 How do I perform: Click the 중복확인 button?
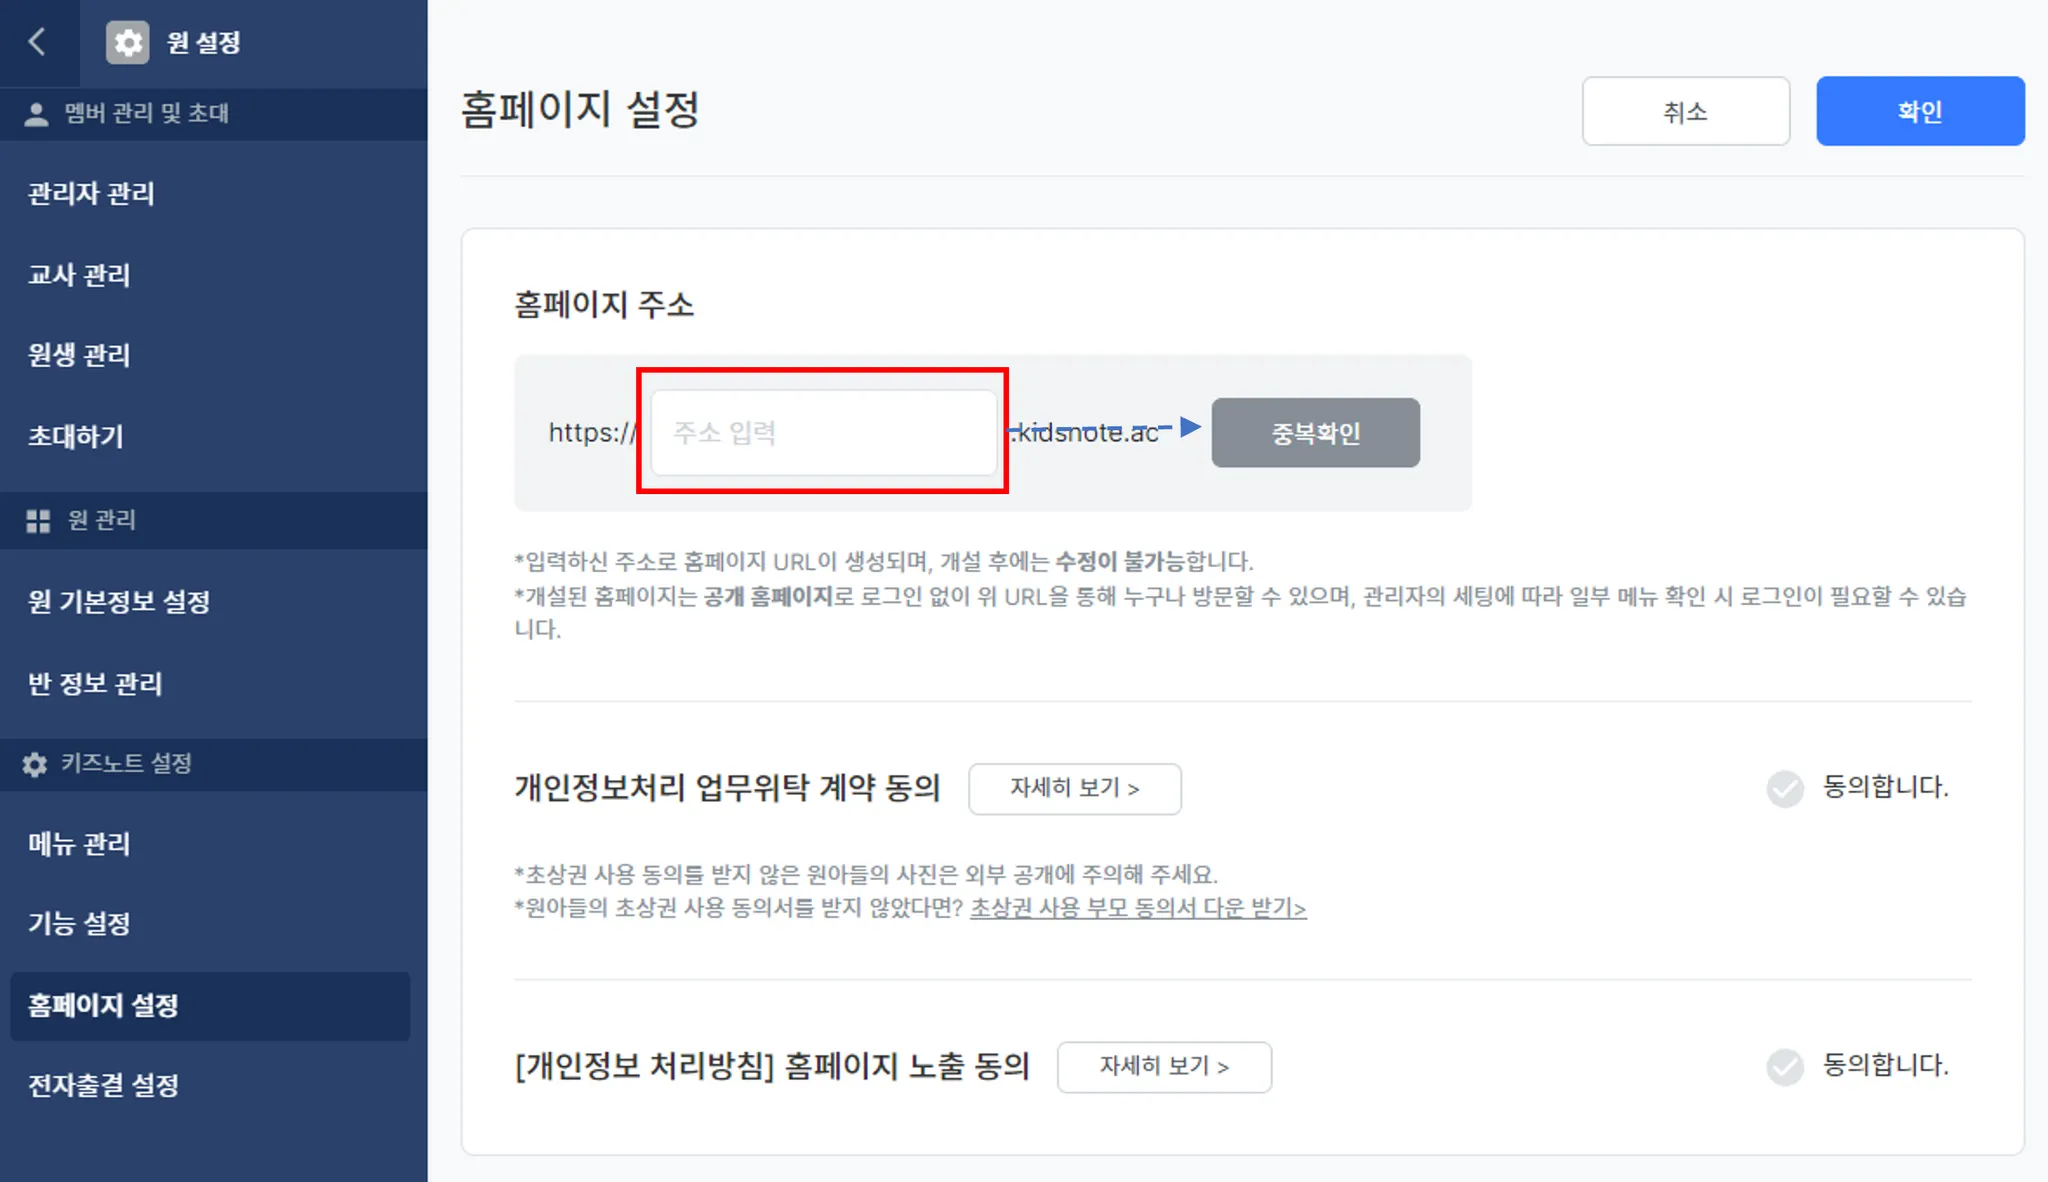[x=1315, y=433]
